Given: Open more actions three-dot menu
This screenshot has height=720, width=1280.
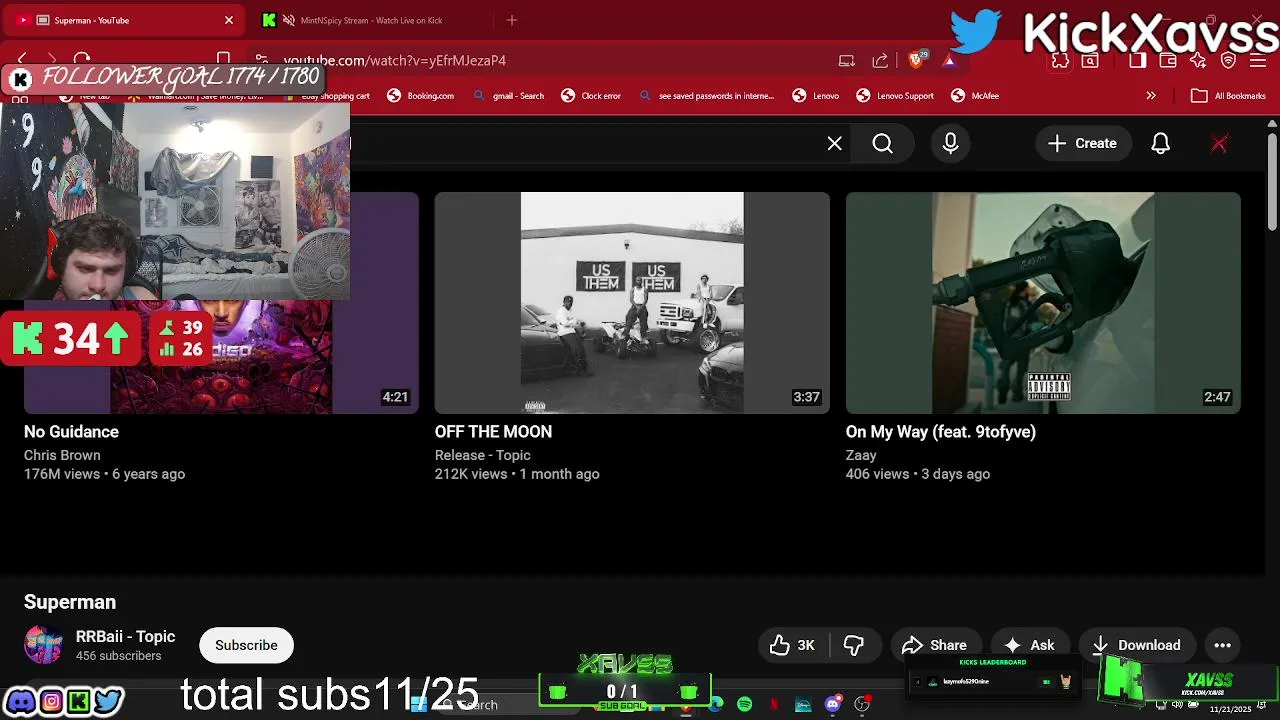Looking at the screenshot, I should (x=1222, y=645).
